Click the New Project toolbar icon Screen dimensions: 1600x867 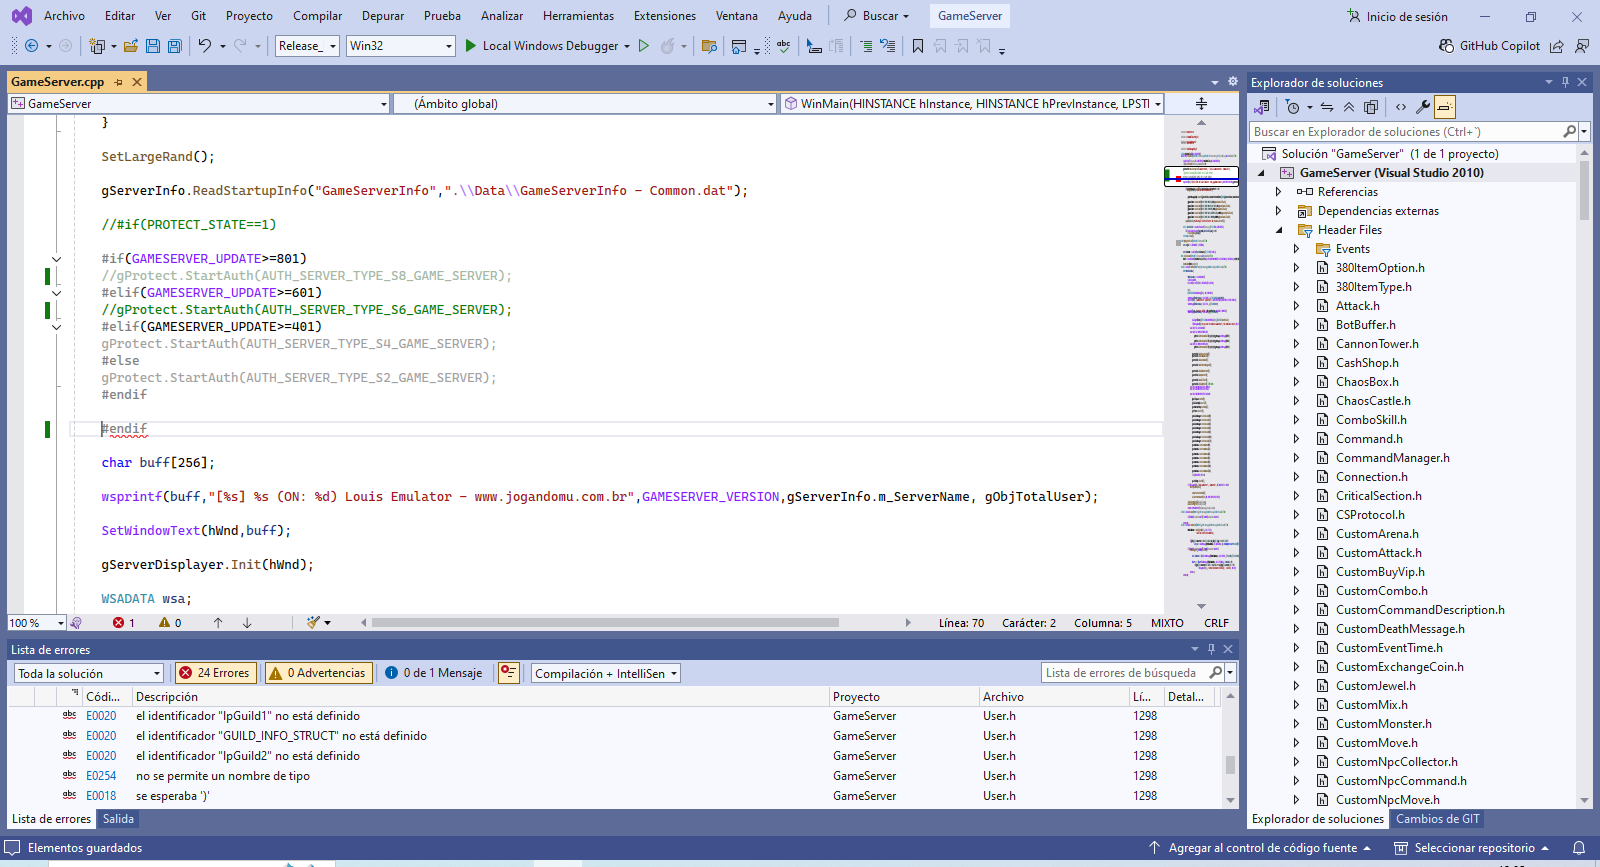(x=97, y=46)
